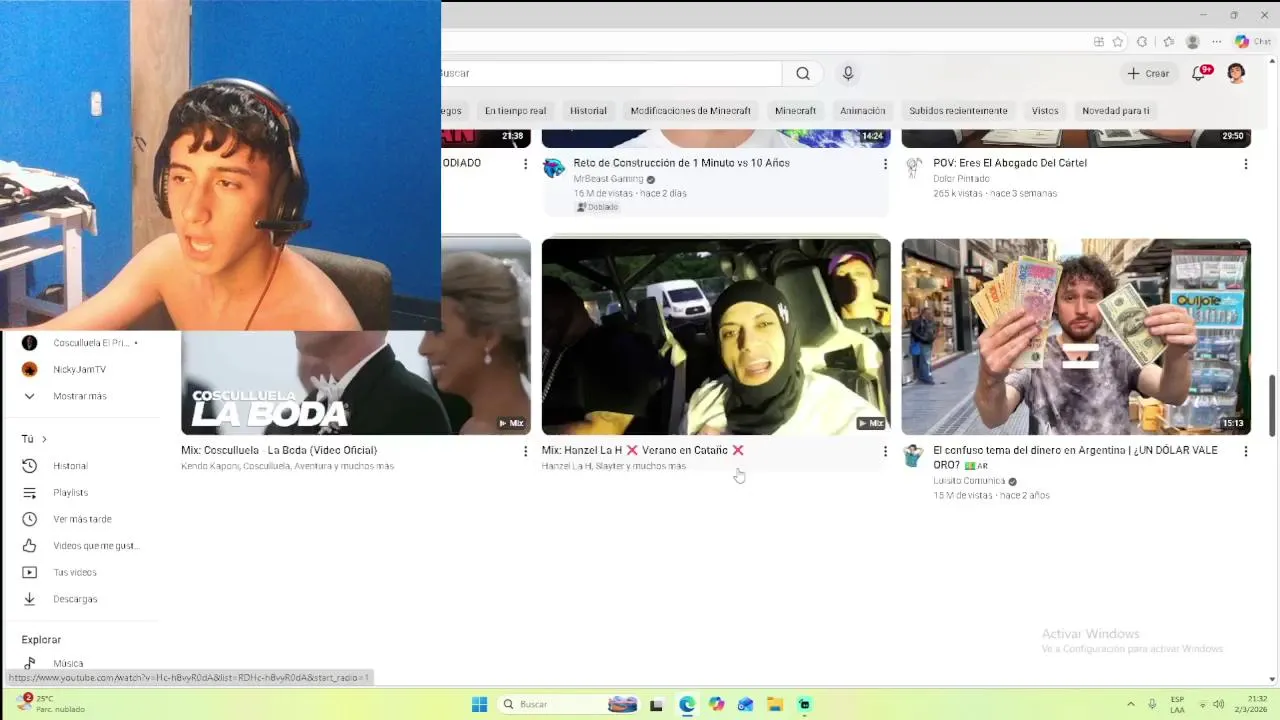Start voice search with the microphone icon
Viewport: 1280px width, 720px height.
848,73
